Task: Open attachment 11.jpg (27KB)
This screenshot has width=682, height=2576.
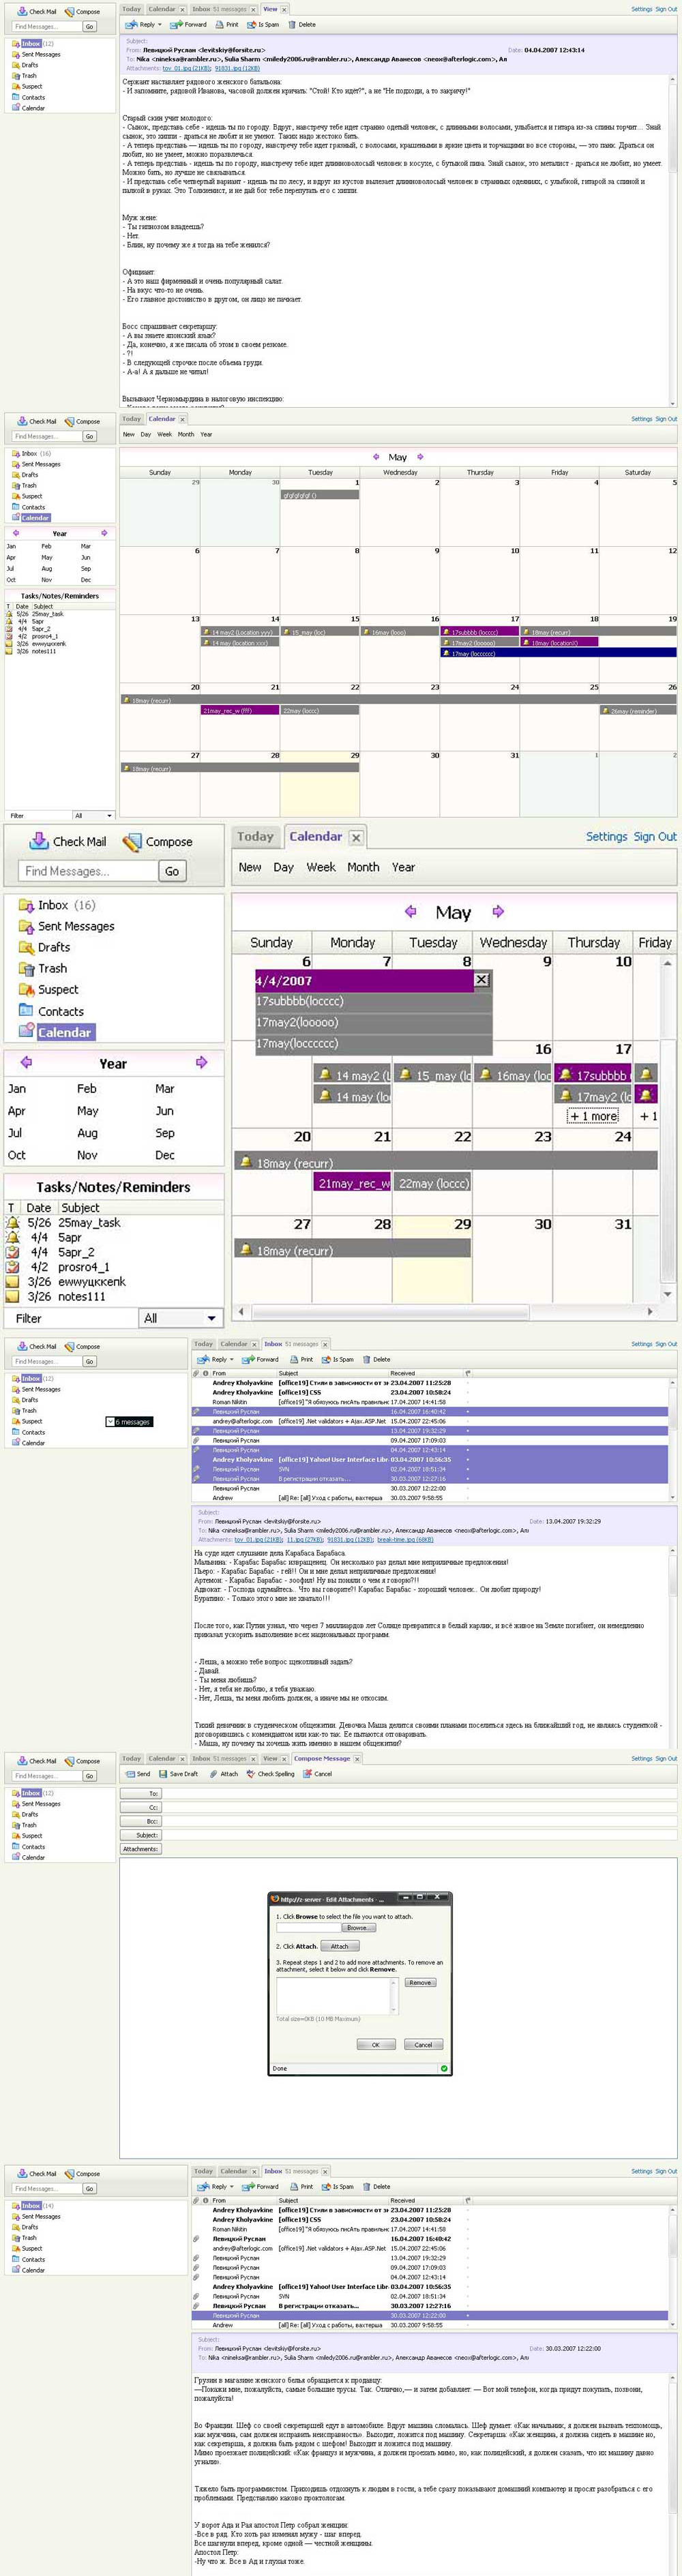Action: click(x=305, y=1539)
